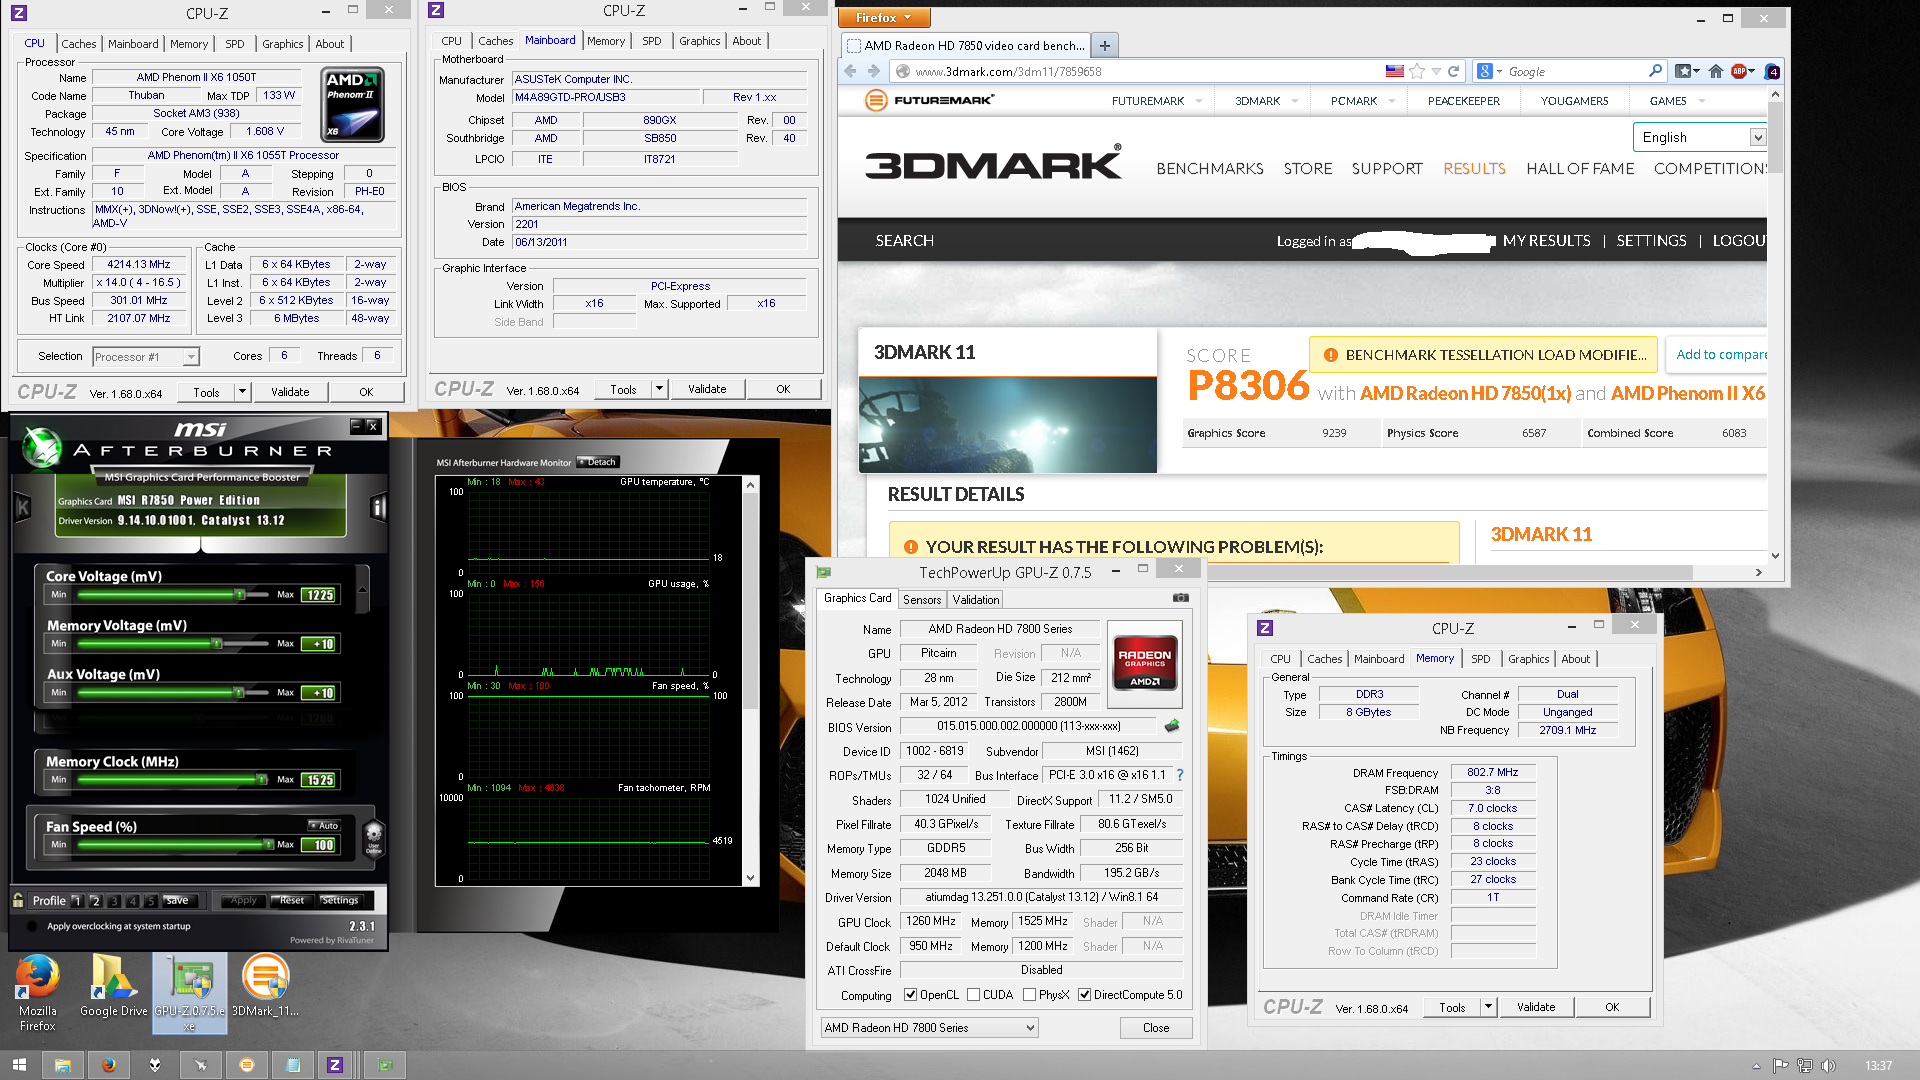Open Google Drive desktop shortcut
This screenshot has width=1920, height=1080.
pyautogui.click(x=113, y=985)
